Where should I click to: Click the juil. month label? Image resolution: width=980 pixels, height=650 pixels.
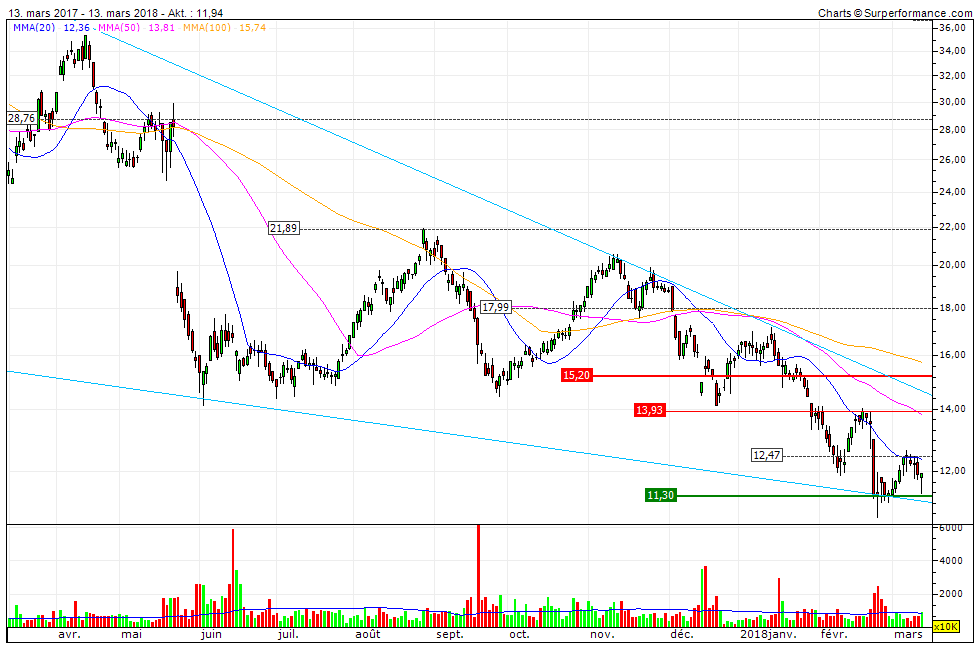(x=288, y=635)
